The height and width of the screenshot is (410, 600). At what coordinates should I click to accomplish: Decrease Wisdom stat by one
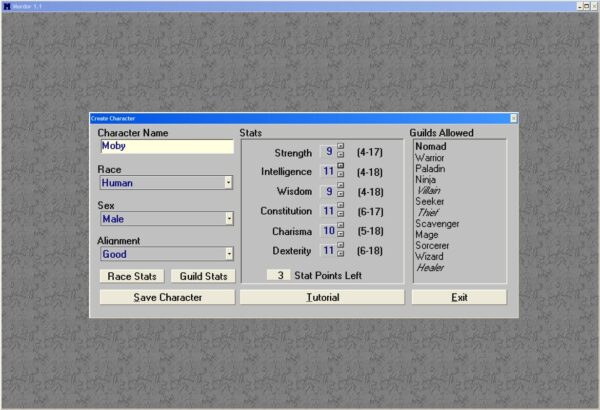click(x=341, y=195)
